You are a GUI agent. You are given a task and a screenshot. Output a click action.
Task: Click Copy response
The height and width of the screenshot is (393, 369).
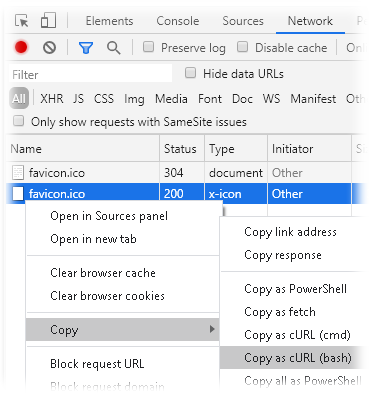pyautogui.click(x=283, y=255)
